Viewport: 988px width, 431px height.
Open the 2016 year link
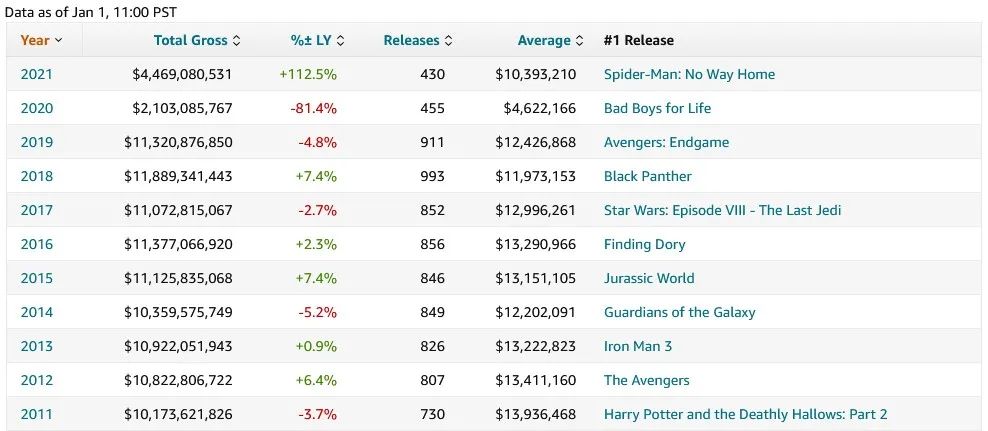tap(36, 244)
